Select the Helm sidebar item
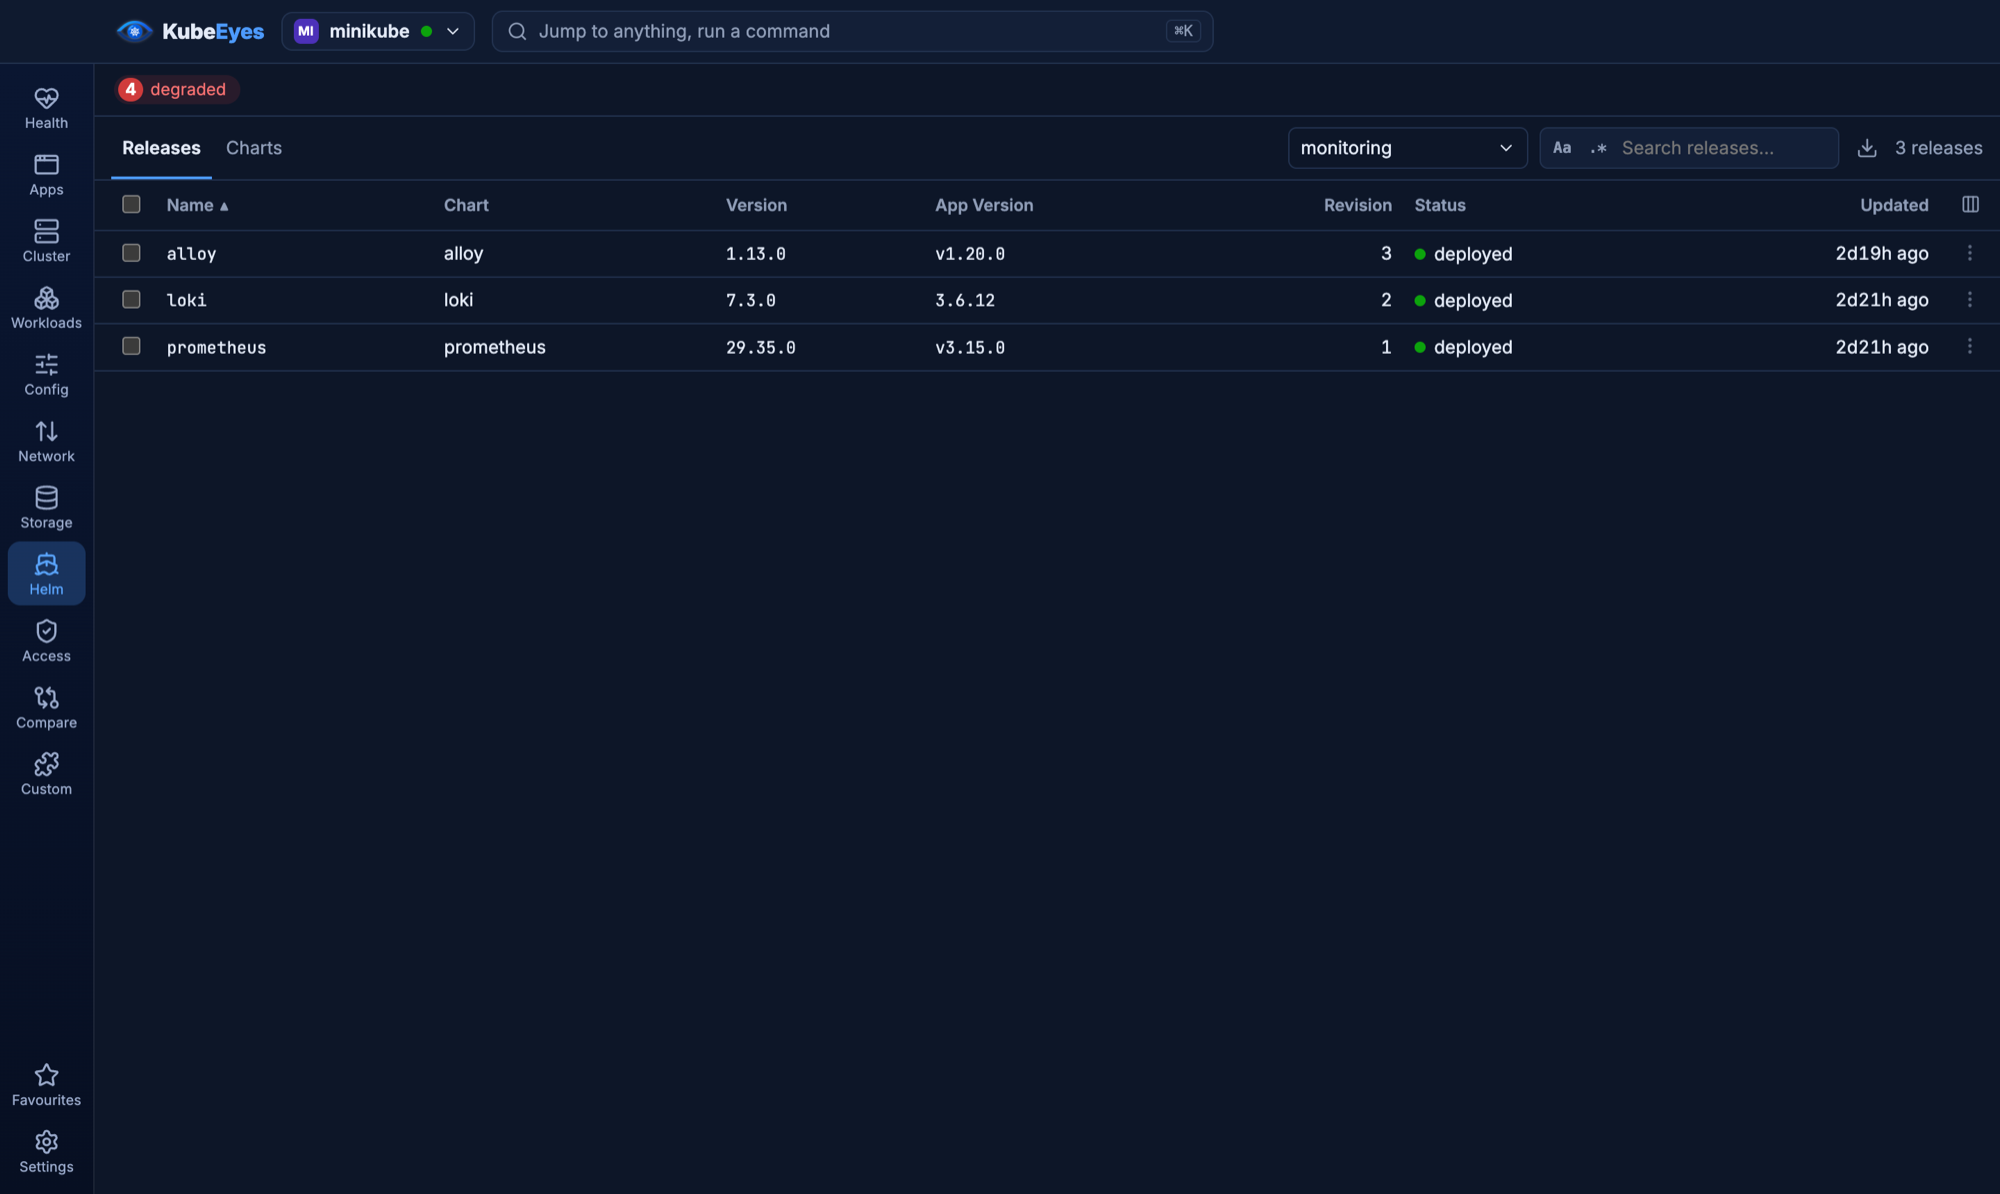The width and height of the screenshot is (2000, 1194). [46, 574]
